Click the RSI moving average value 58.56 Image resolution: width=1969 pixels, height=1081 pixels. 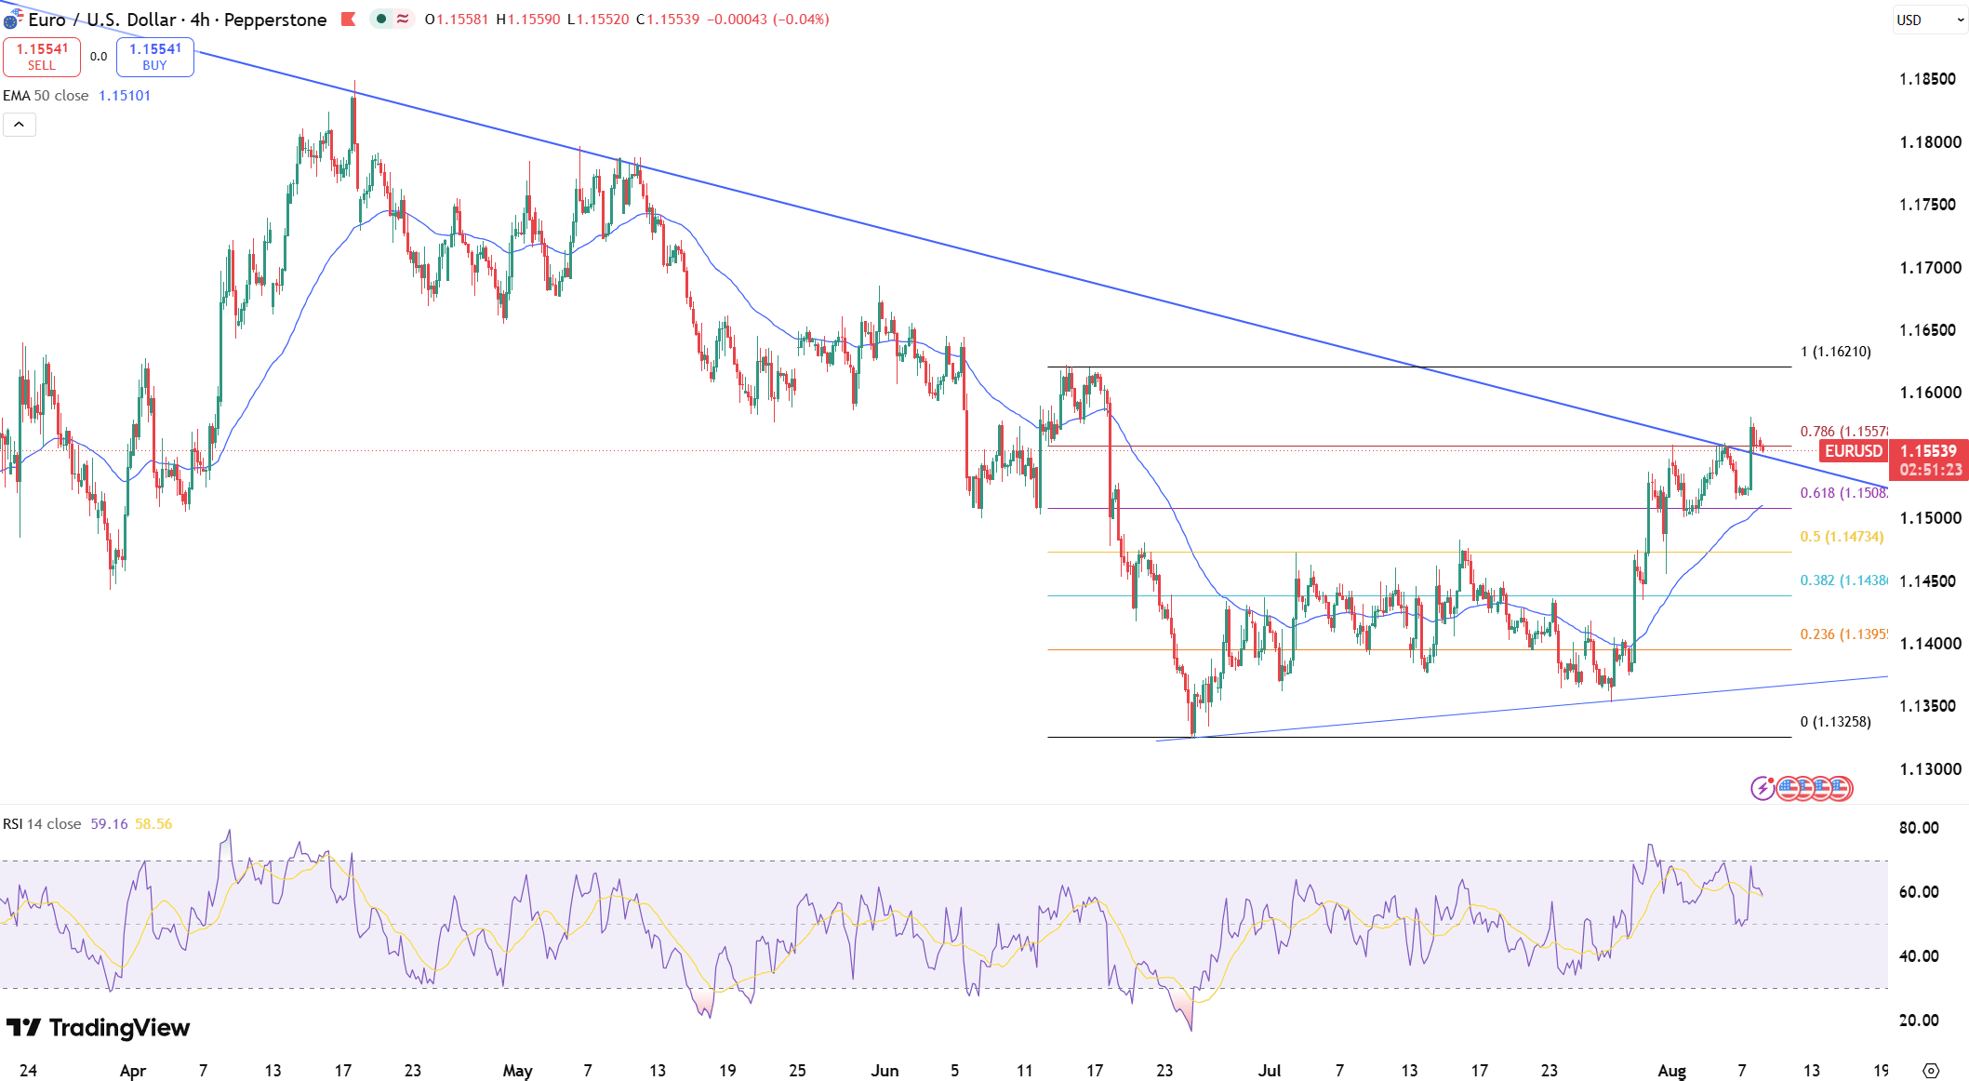click(x=153, y=824)
